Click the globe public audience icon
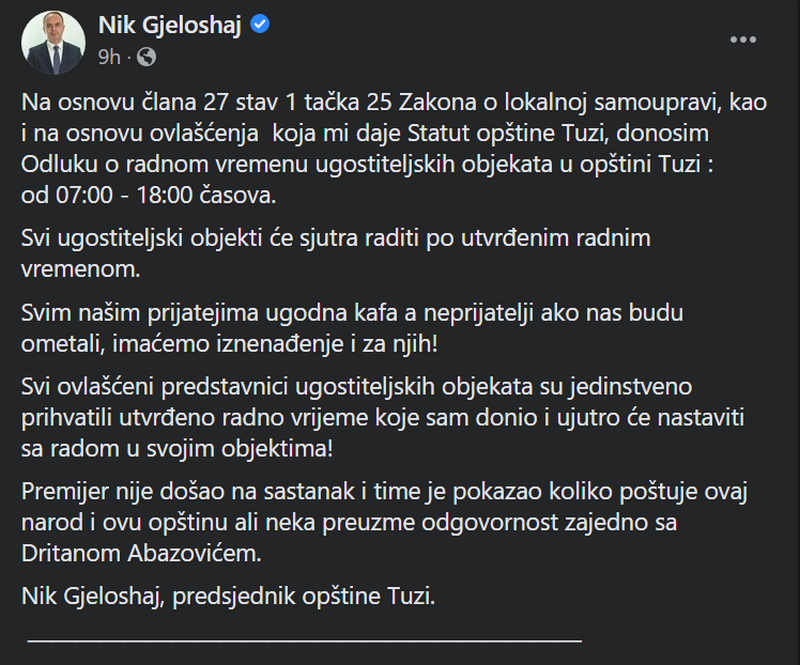Viewport: 800px width, 665px height. [146, 57]
